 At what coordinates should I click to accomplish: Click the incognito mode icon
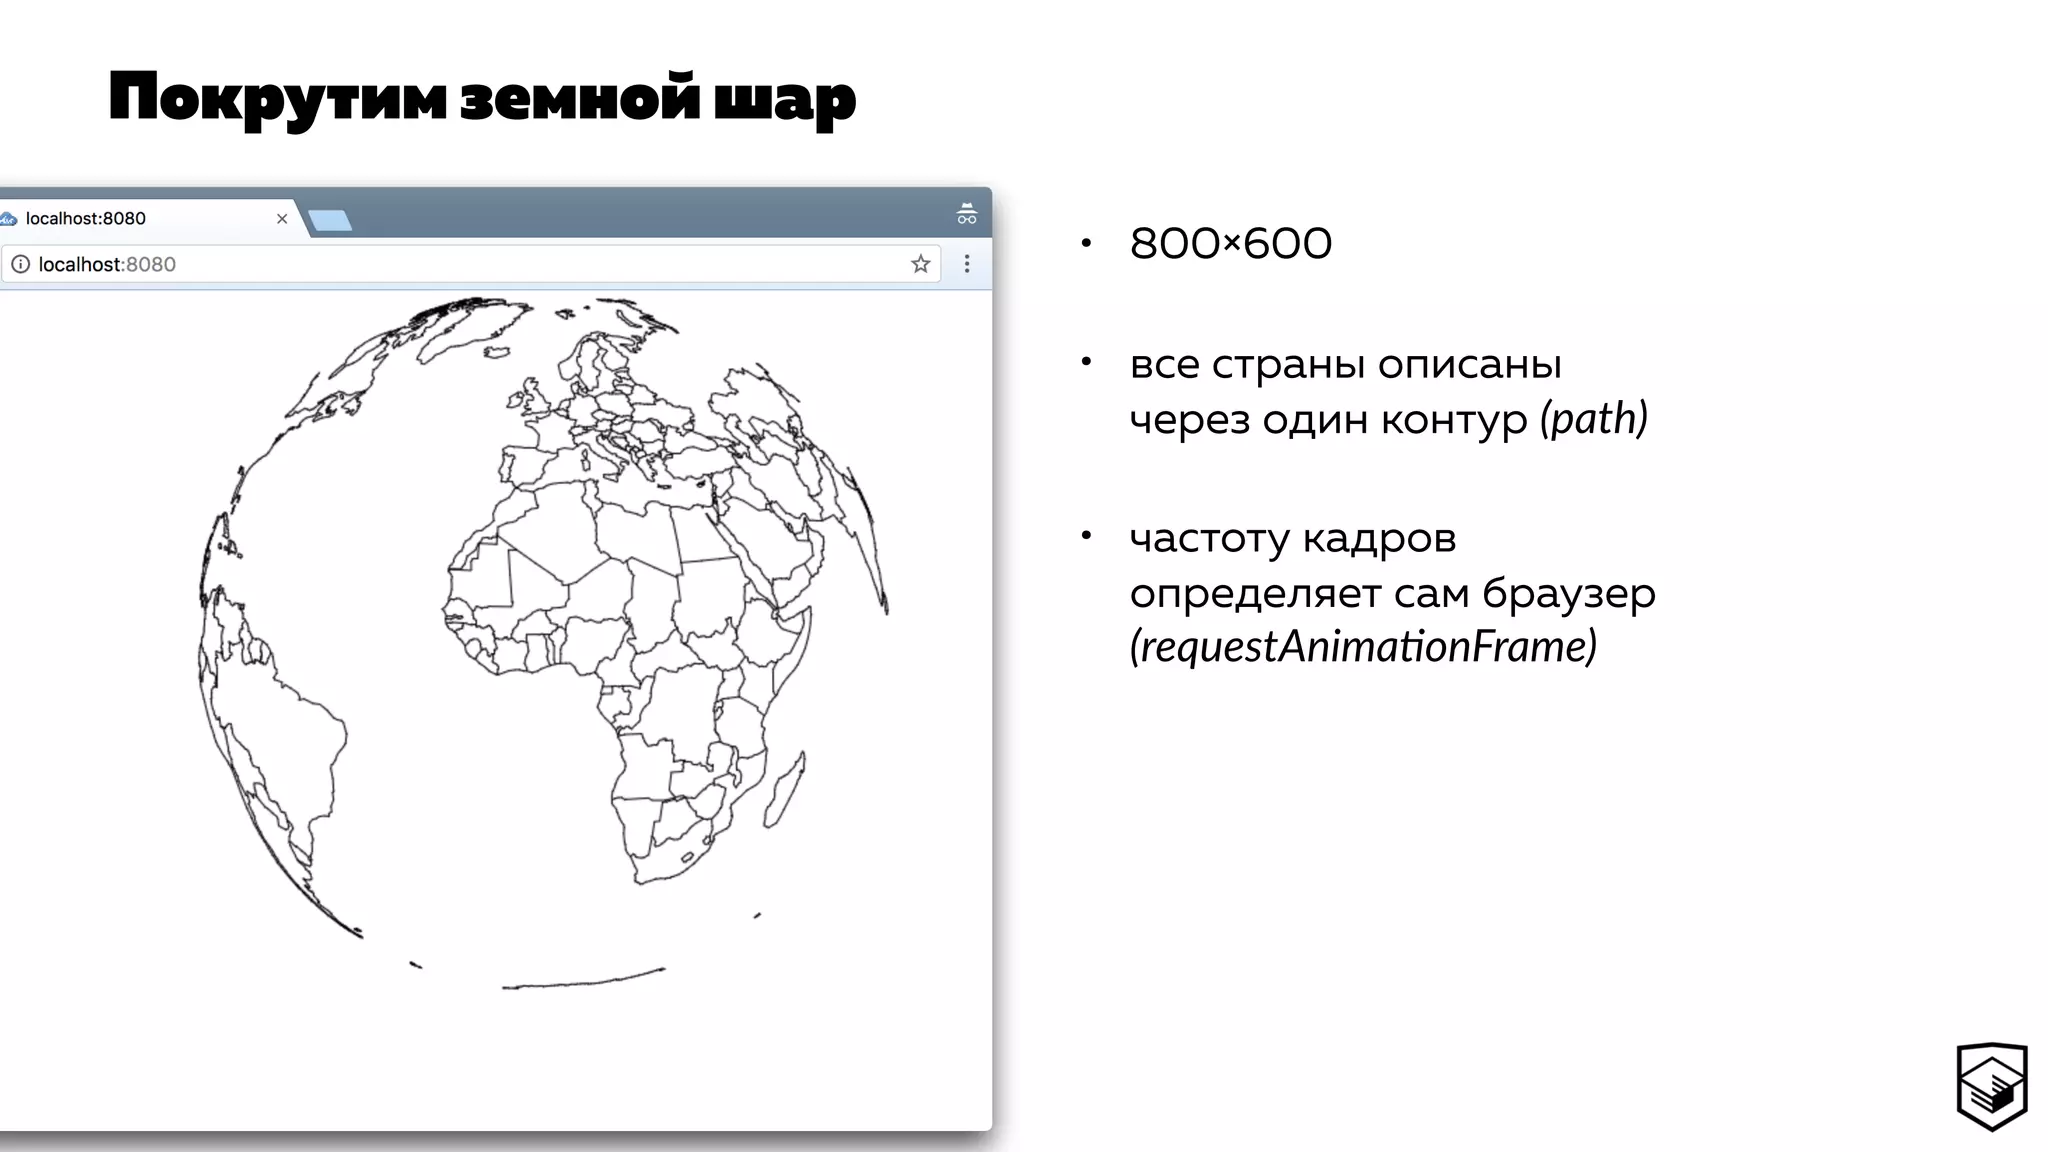pos(966,214)
